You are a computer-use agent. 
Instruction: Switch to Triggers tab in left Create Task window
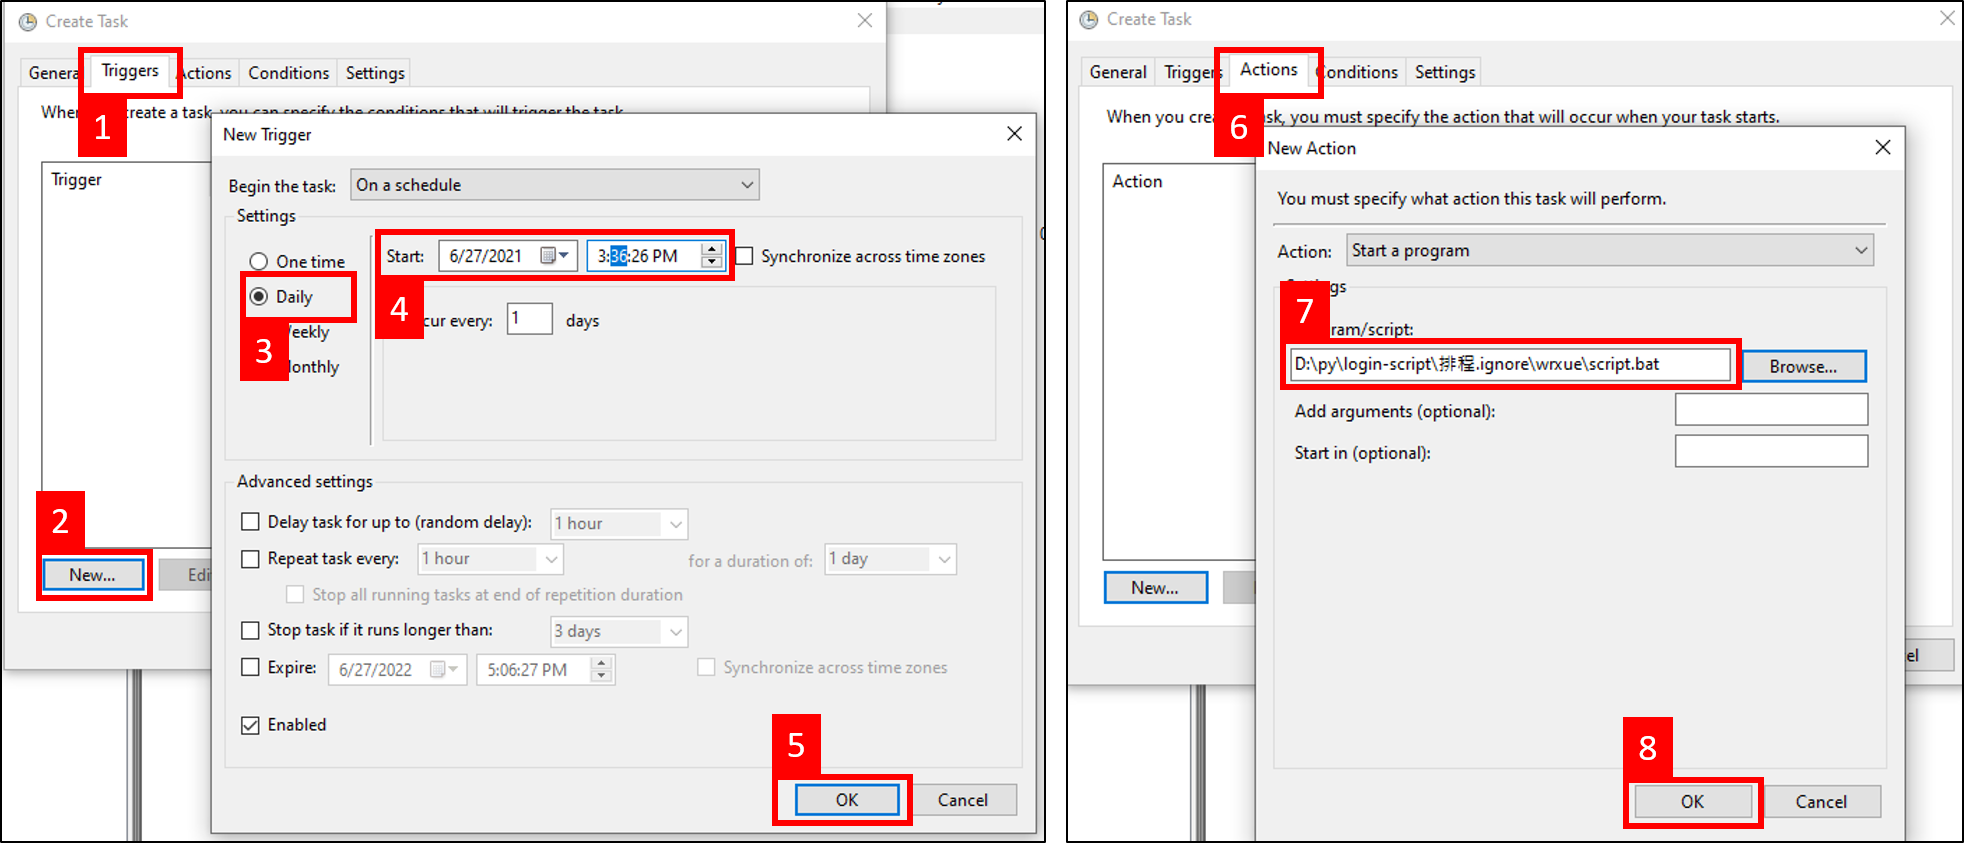click(130, 71)
